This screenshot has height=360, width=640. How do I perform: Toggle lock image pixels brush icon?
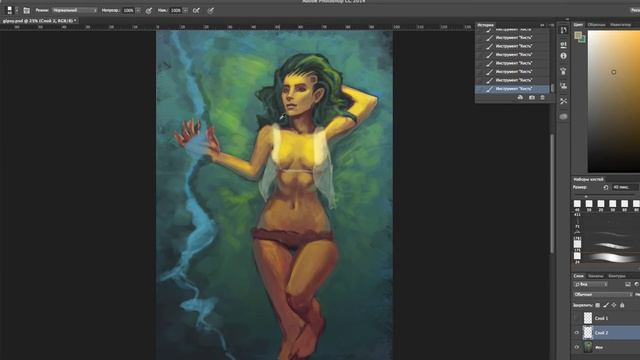[x=606, y=305]
